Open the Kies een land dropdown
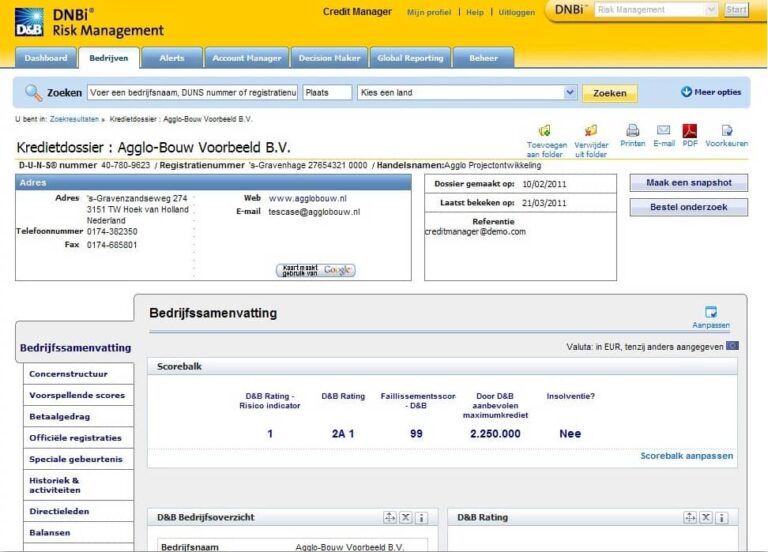Screen dimensions: 768x552 tap(570, 92)
